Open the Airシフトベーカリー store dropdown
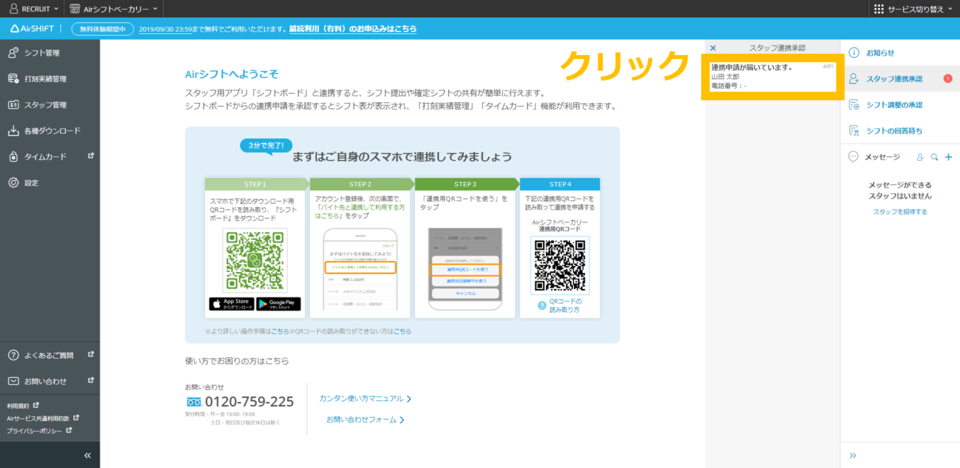 [x=122, y=8]
